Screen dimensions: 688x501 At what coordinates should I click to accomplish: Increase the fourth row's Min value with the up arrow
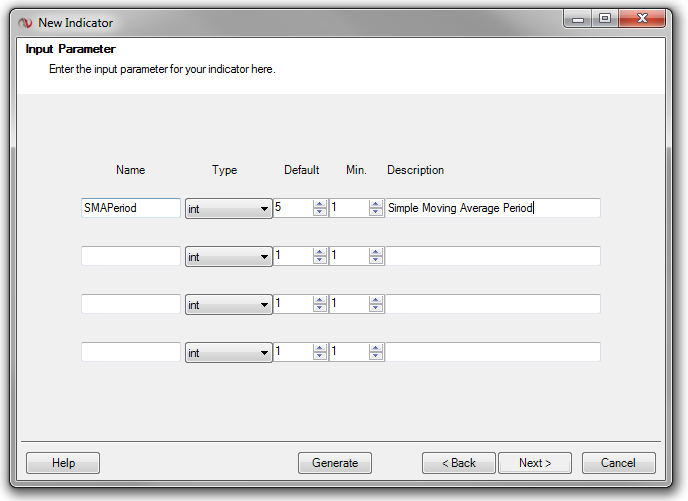click(x=376, y=348)
